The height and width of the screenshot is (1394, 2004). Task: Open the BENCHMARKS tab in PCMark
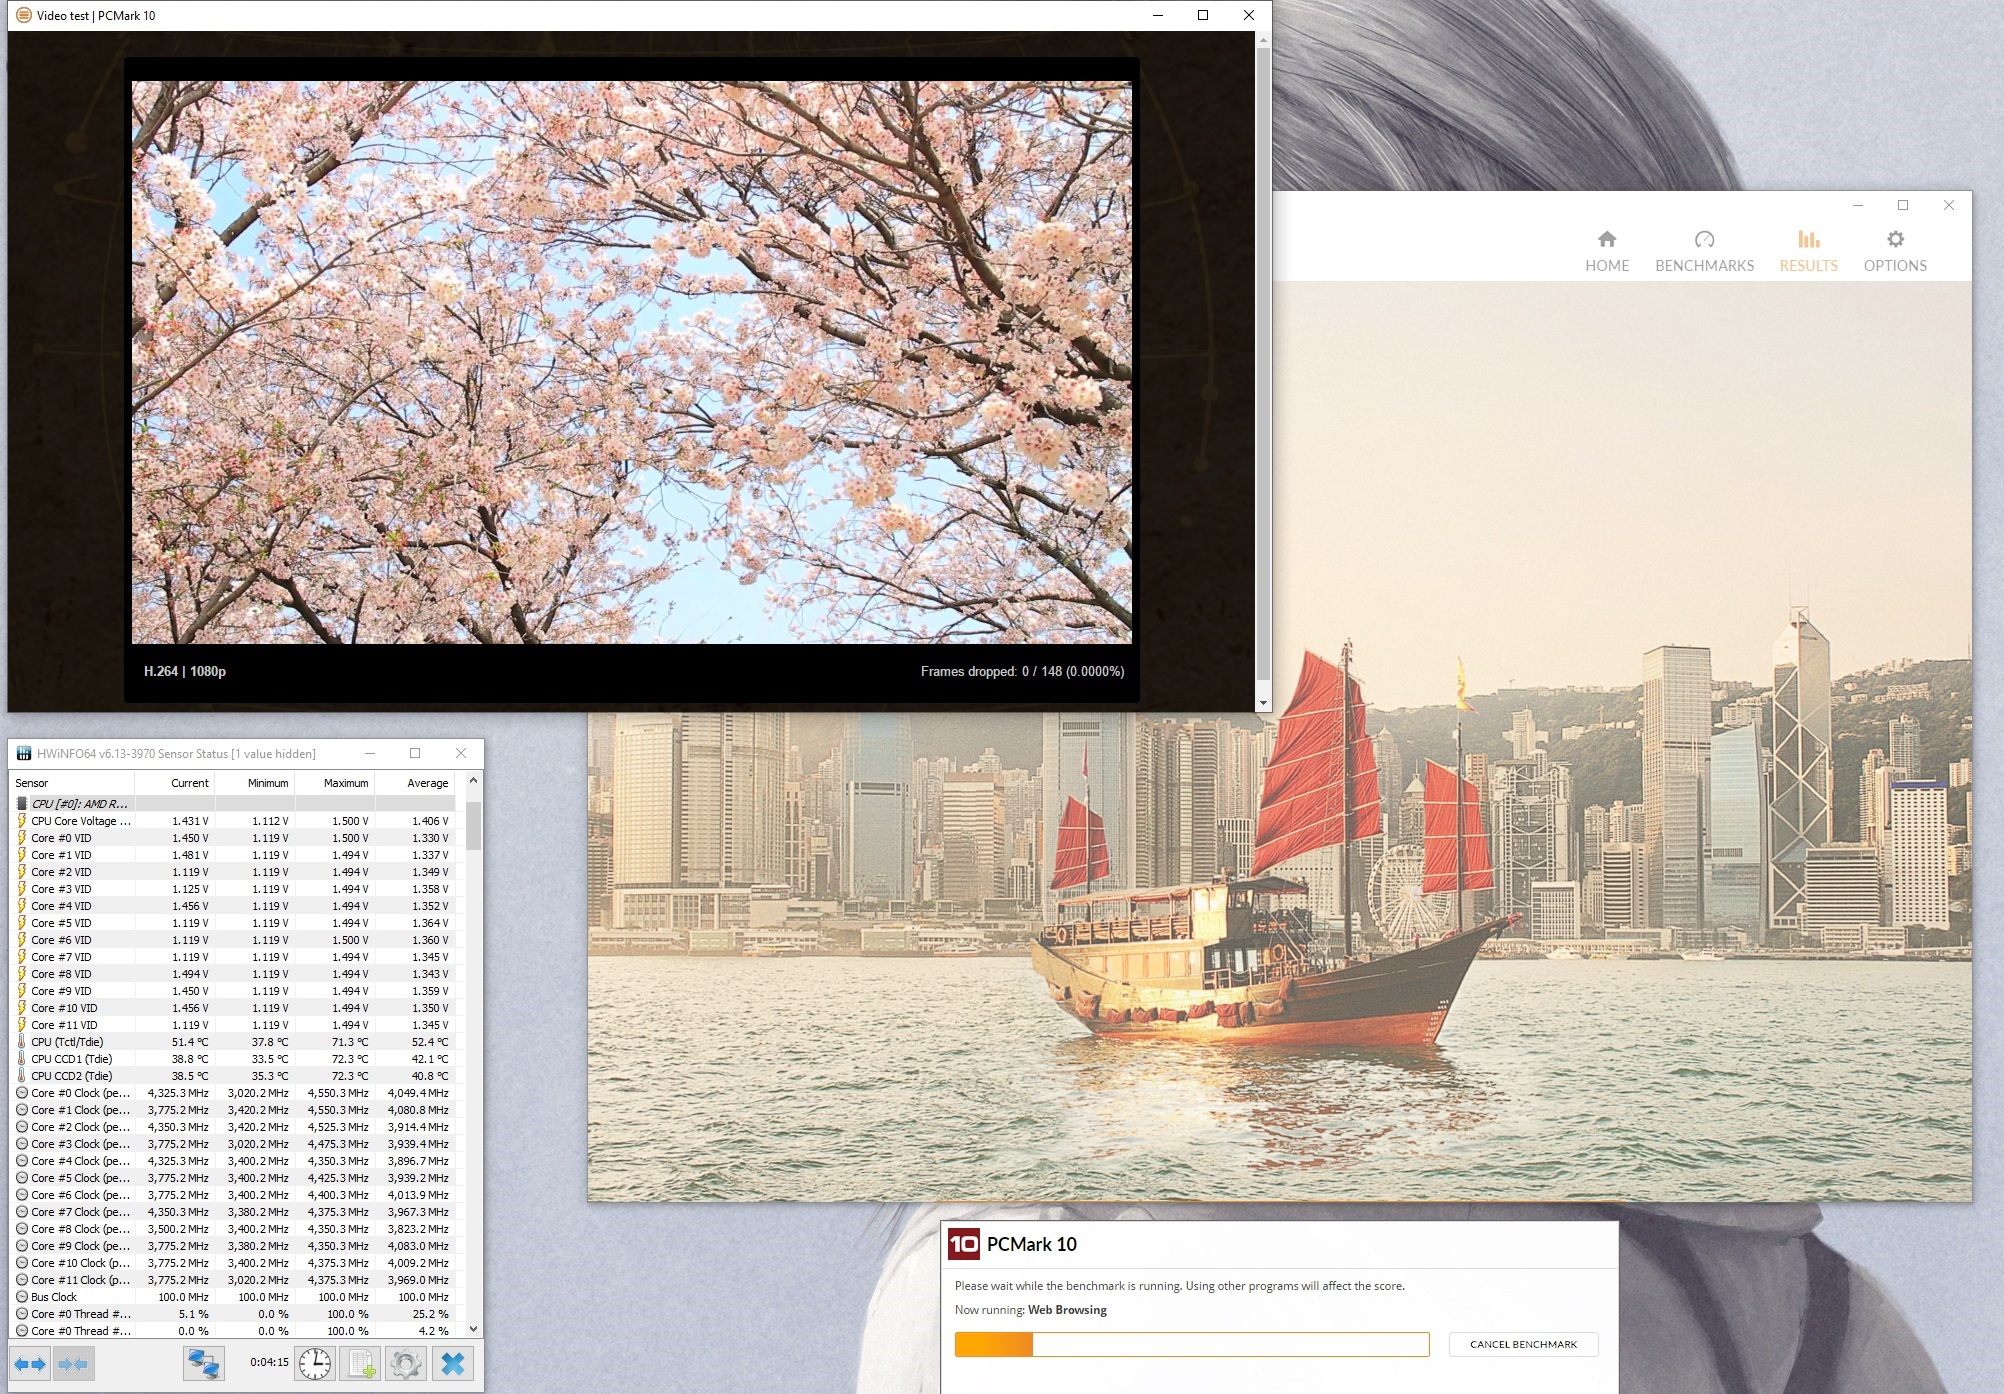coord(1704,251)
